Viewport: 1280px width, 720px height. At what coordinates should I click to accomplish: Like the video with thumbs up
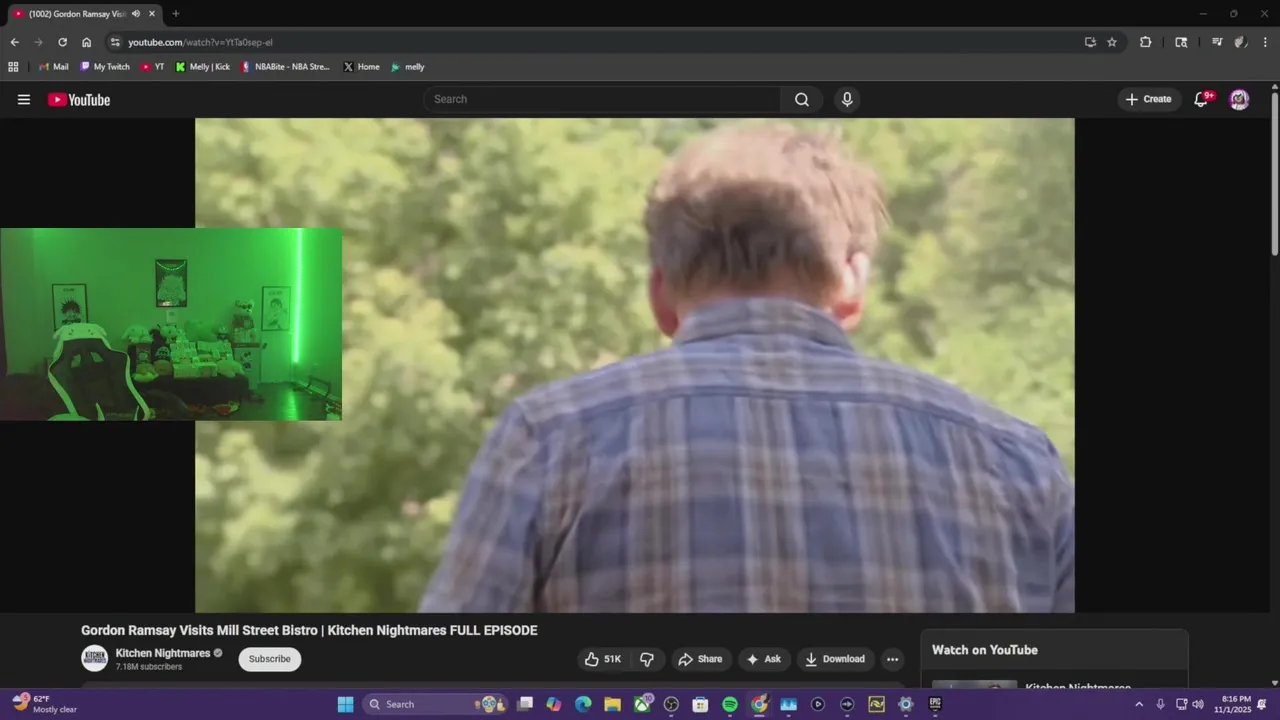tap(603, 659)
